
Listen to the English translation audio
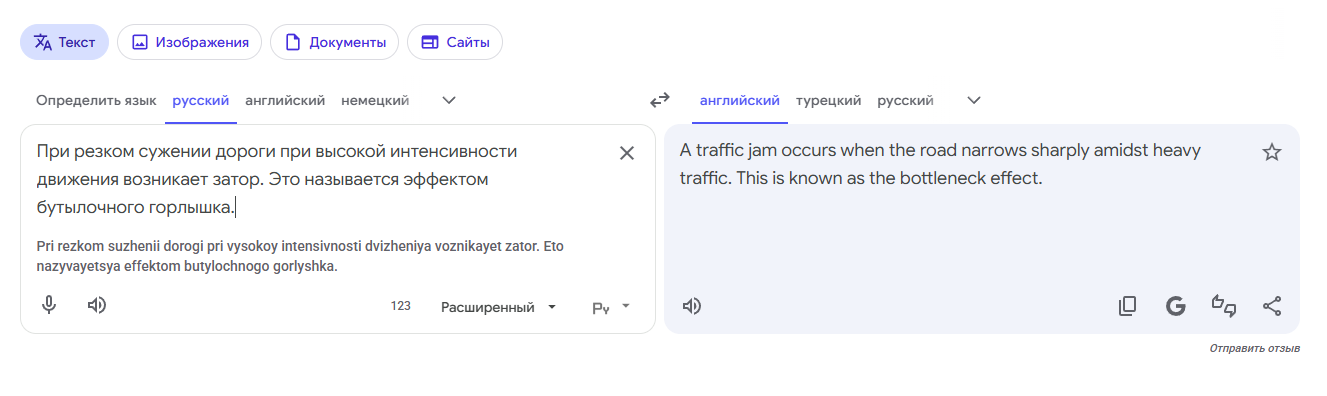coord(692,306)
